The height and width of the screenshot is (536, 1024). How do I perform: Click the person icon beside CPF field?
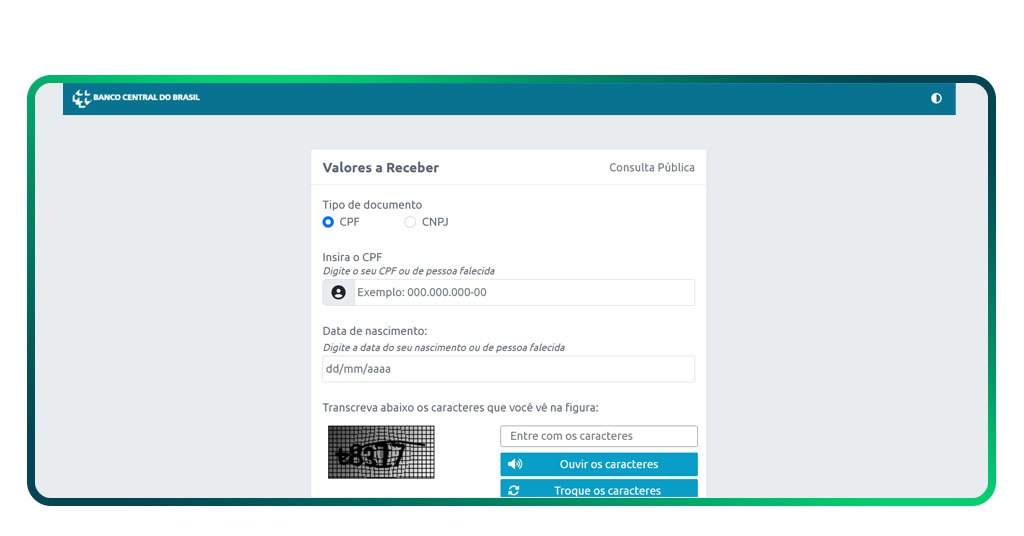click(338, 292)
